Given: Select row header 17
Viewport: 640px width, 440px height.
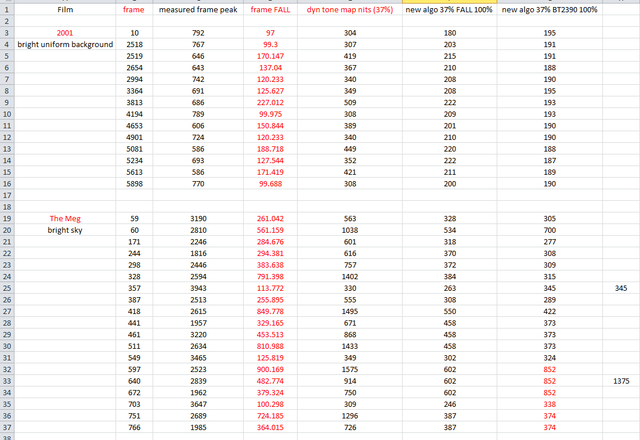Looking at the screenshot, I should [7, 195].
